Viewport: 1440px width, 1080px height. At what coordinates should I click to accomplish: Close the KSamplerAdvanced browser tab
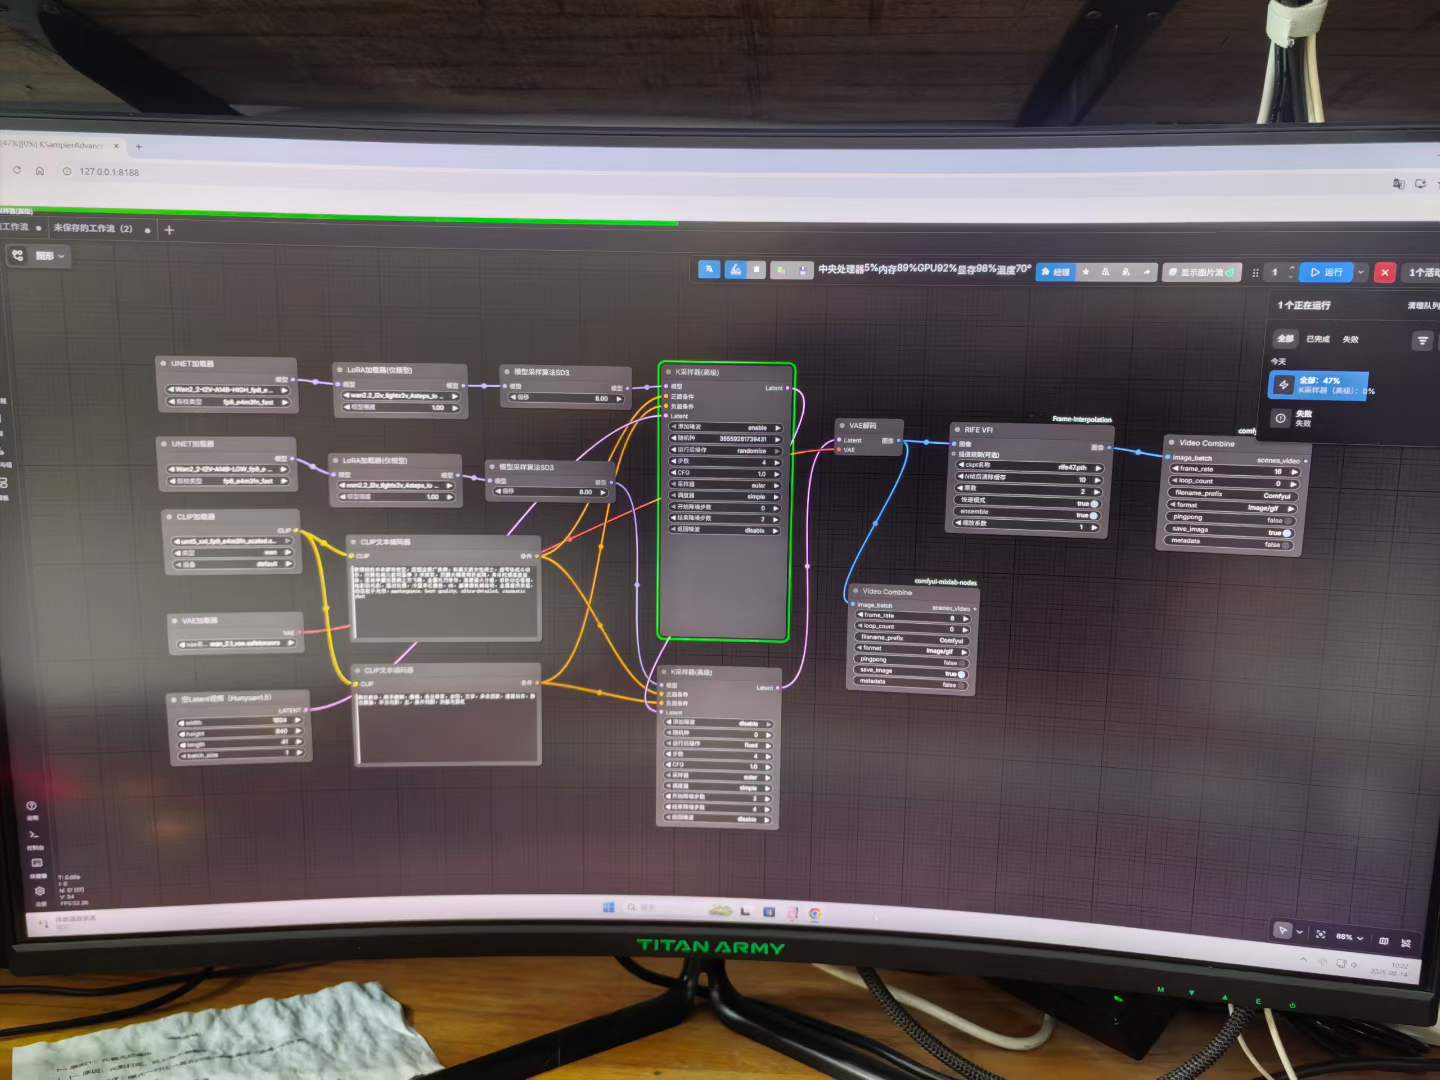[x=116, y=146]
